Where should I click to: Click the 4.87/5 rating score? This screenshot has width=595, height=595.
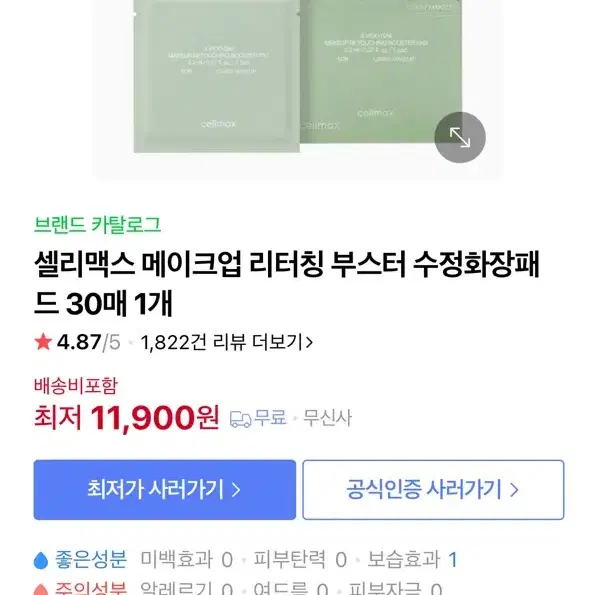click(88, 342)
